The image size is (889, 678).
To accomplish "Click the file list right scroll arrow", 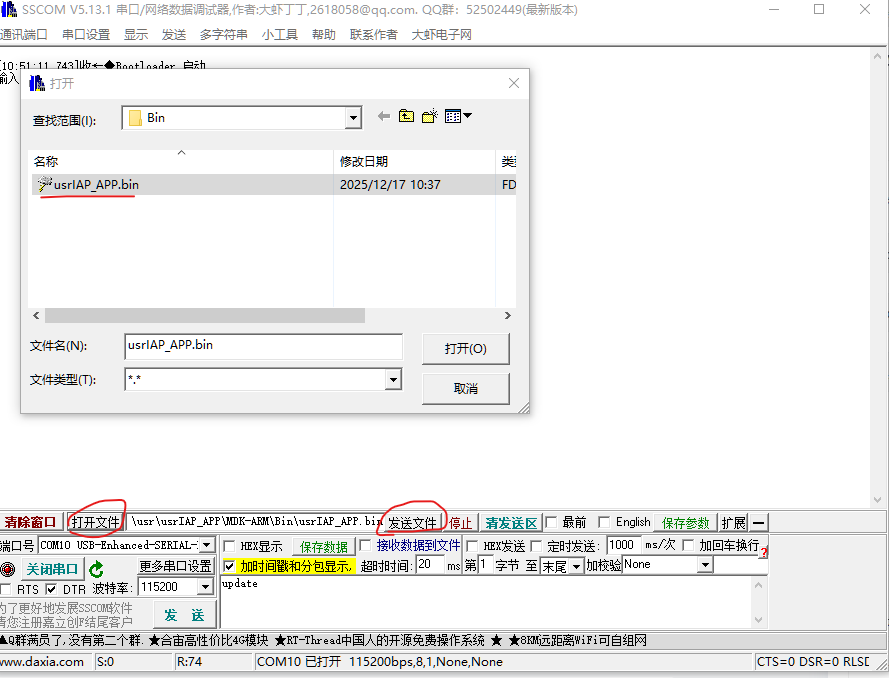I will (507, 315).
